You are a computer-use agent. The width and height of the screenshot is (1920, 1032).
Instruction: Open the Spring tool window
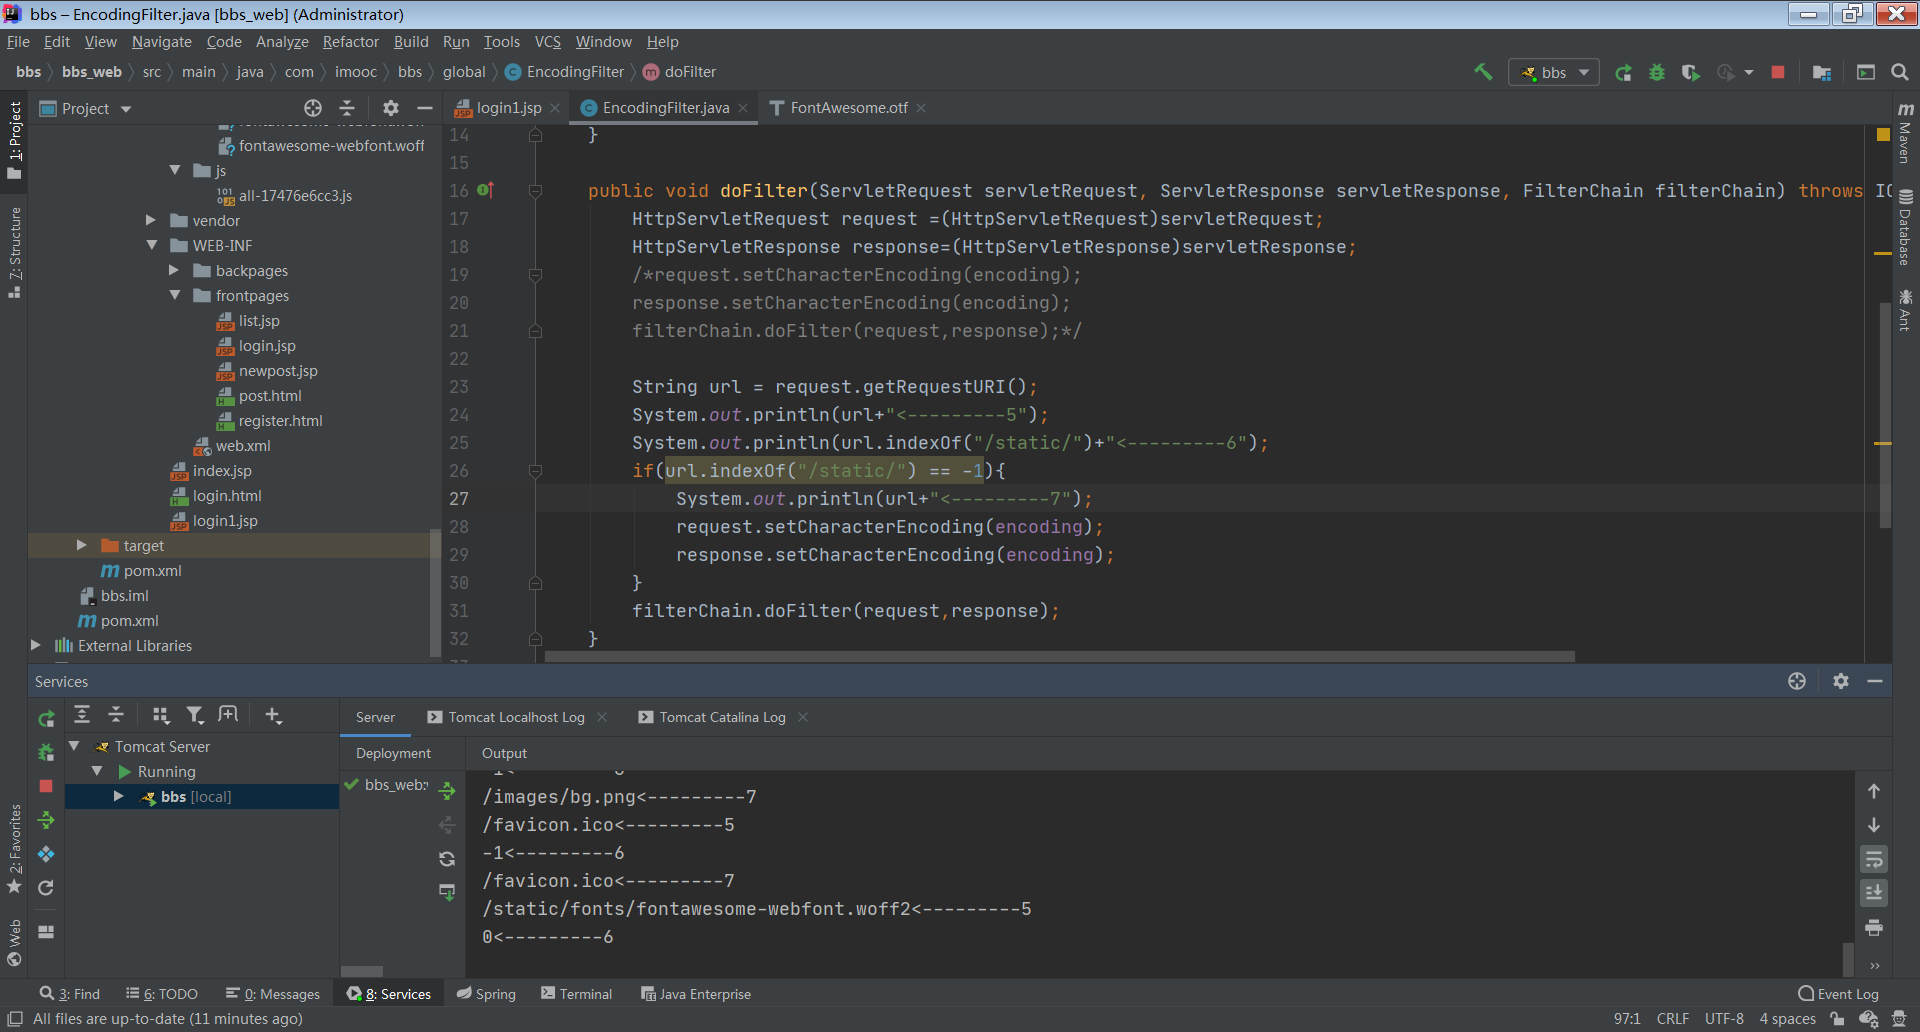tap(486, 994)
